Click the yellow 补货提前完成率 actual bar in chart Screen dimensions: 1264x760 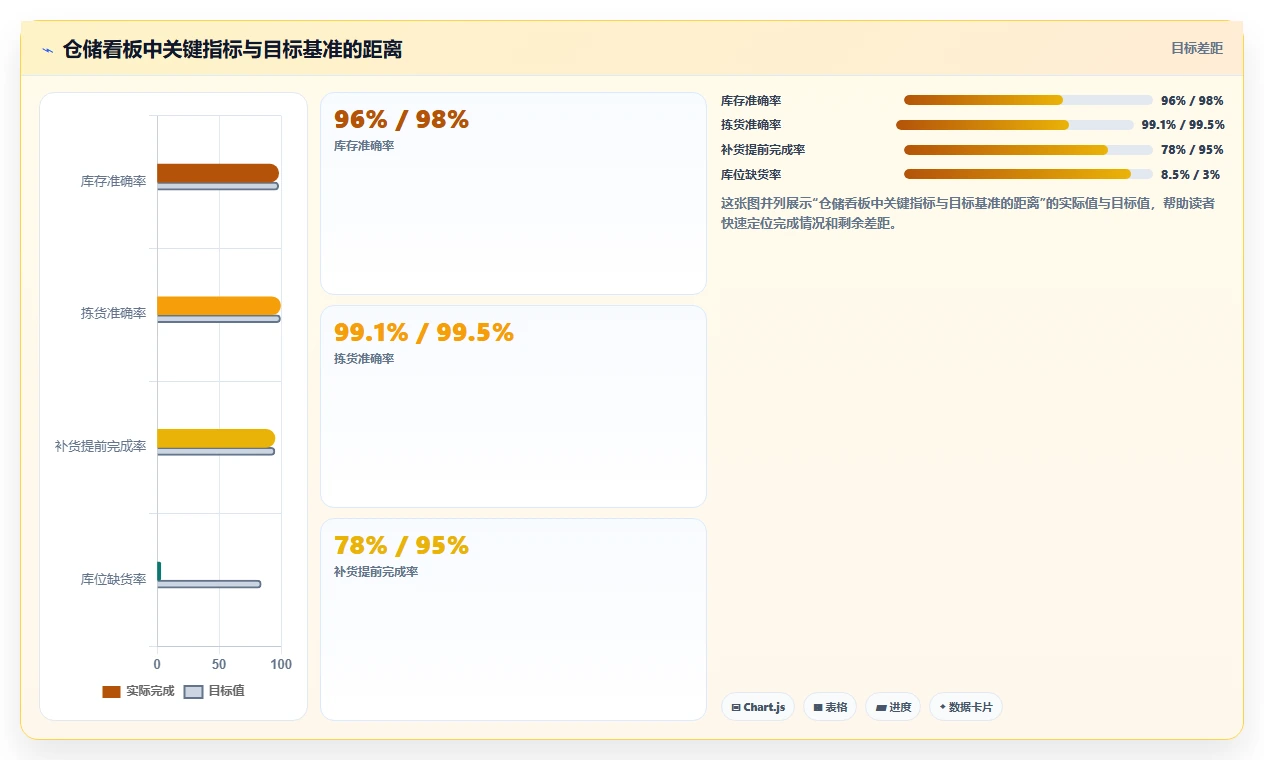coord(216,438)
